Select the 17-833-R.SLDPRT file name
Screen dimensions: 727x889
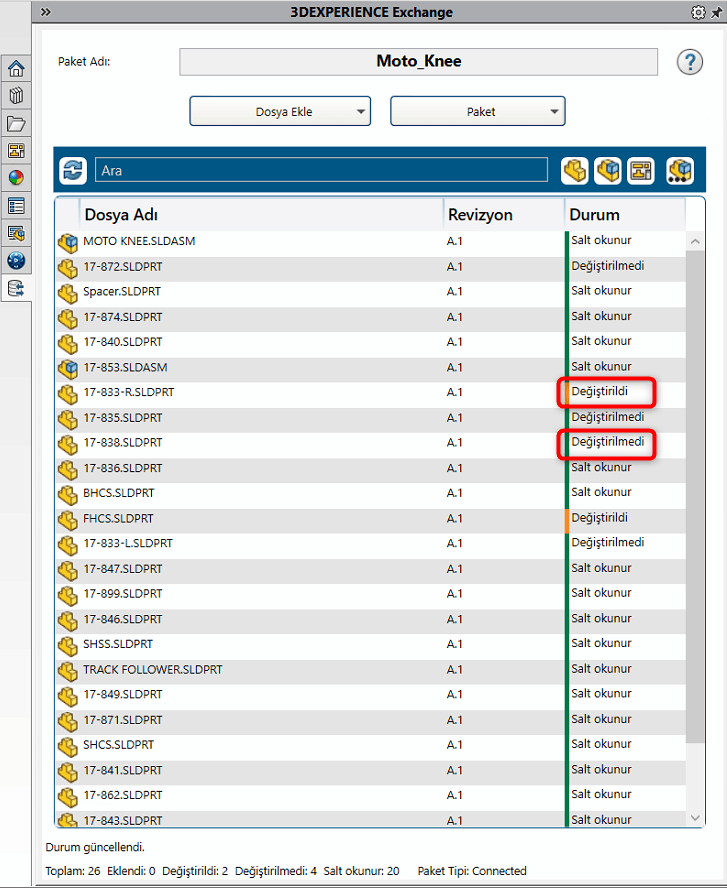[x=129, y=392]
